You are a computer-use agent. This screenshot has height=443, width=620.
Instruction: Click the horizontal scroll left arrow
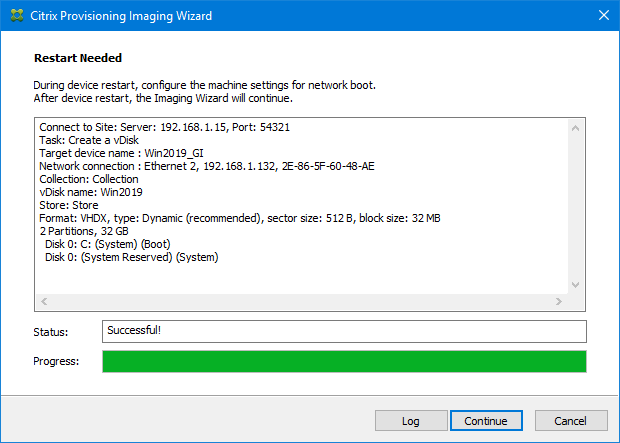[44, 301]
